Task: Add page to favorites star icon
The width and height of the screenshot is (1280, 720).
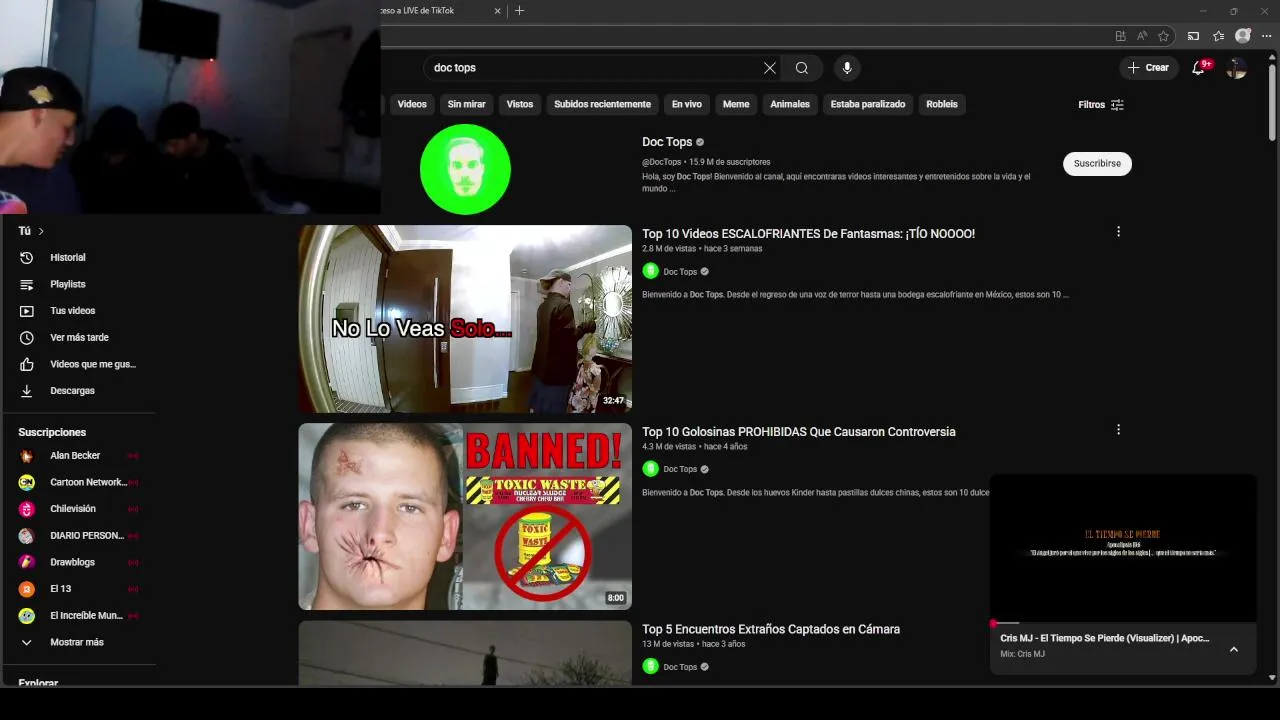Action: click(1164, 36)
